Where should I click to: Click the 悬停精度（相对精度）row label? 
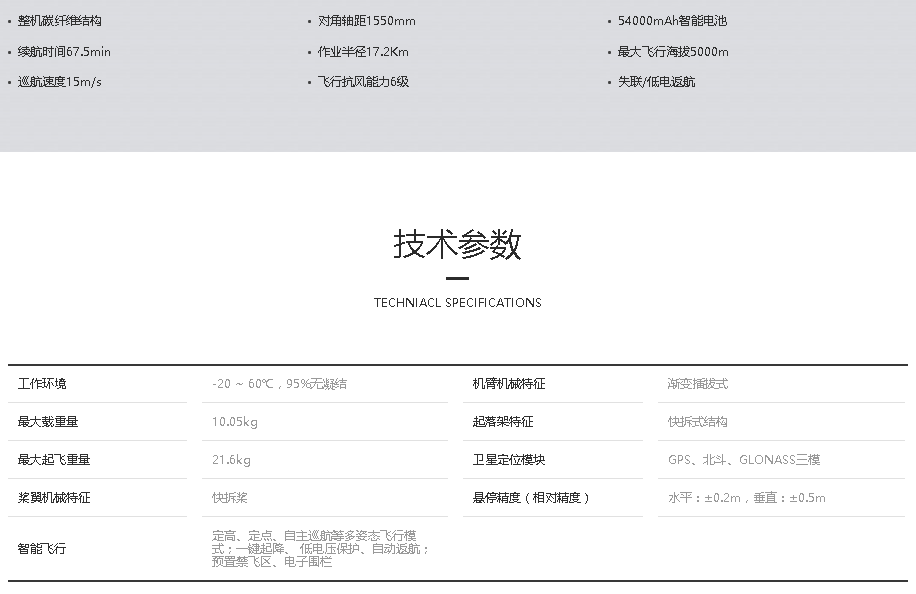[x=531, y=498]
